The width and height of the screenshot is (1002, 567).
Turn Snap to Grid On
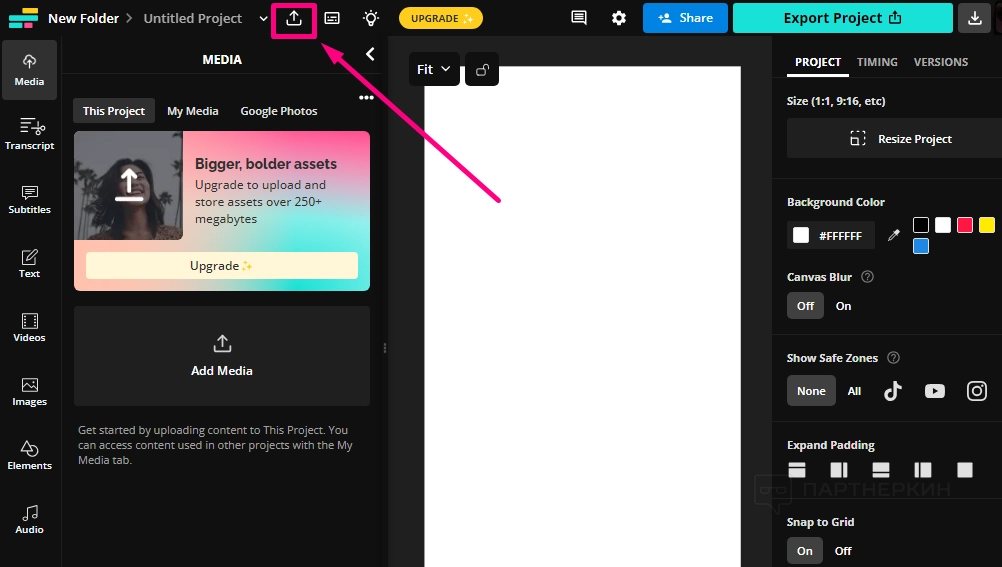click(x=805, y=550)
